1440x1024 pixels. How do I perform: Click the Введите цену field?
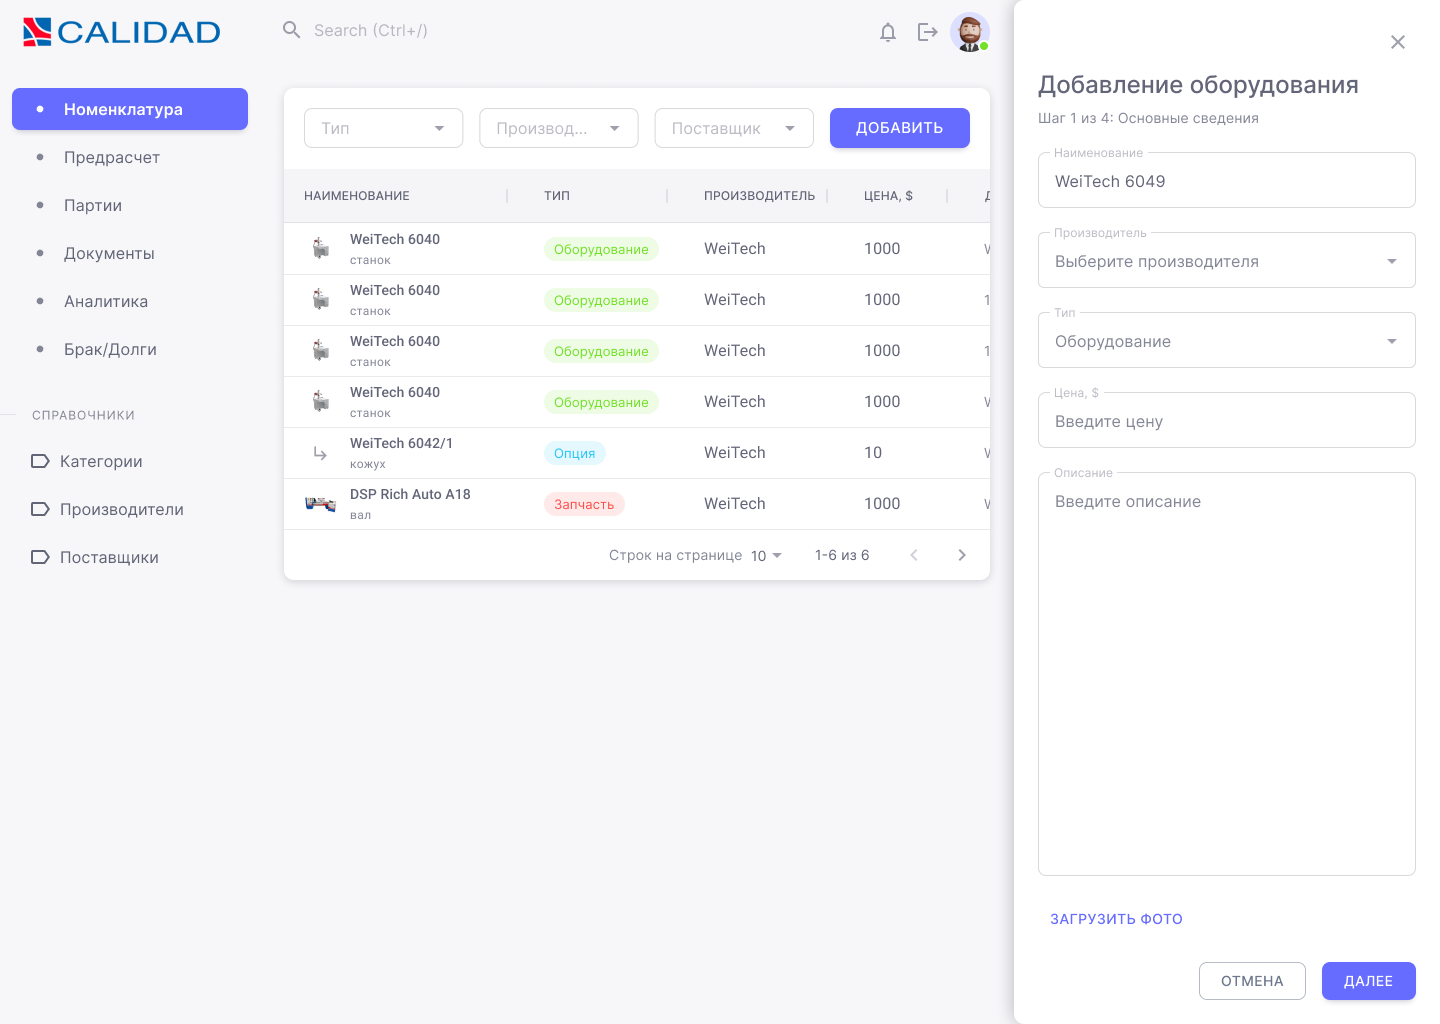1227,420
